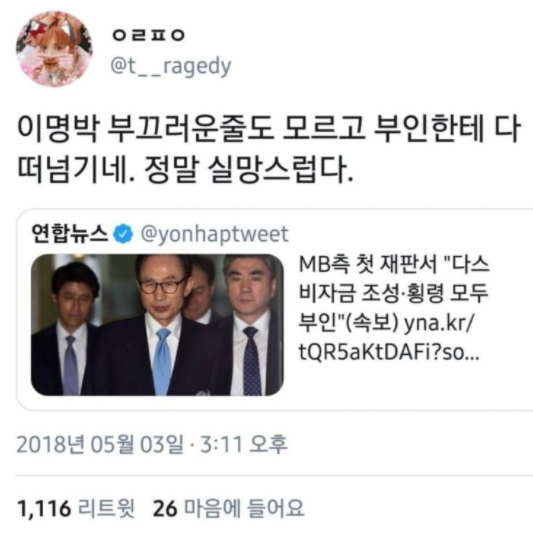Click the 3:11 오후 time text
This screenshot has height=533, width=533.
(244, 444)
